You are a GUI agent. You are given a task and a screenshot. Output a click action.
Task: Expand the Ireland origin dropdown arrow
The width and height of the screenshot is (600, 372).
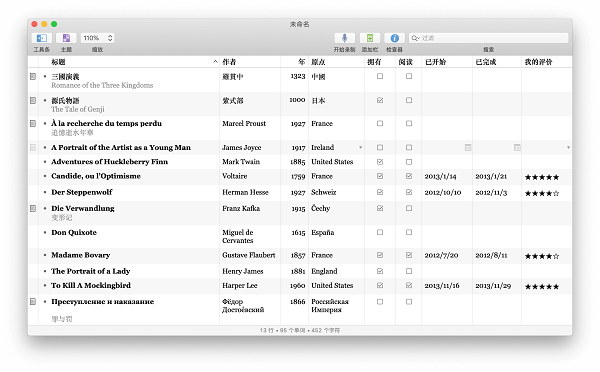coord(360,147)
